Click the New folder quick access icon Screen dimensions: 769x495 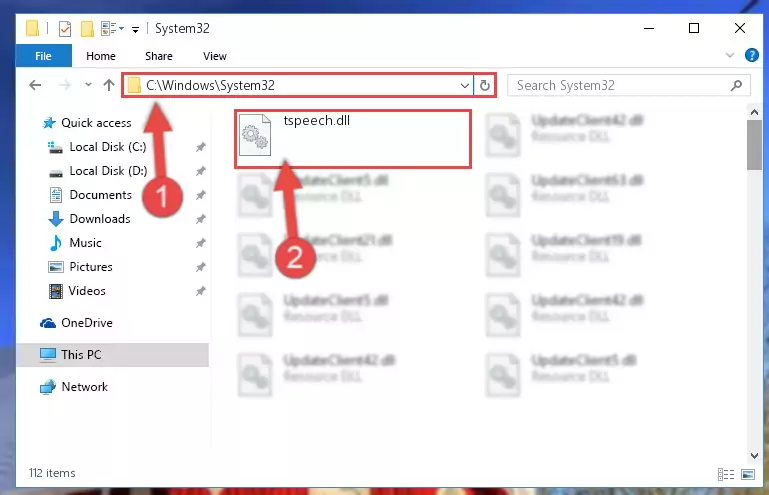[87, 28]
